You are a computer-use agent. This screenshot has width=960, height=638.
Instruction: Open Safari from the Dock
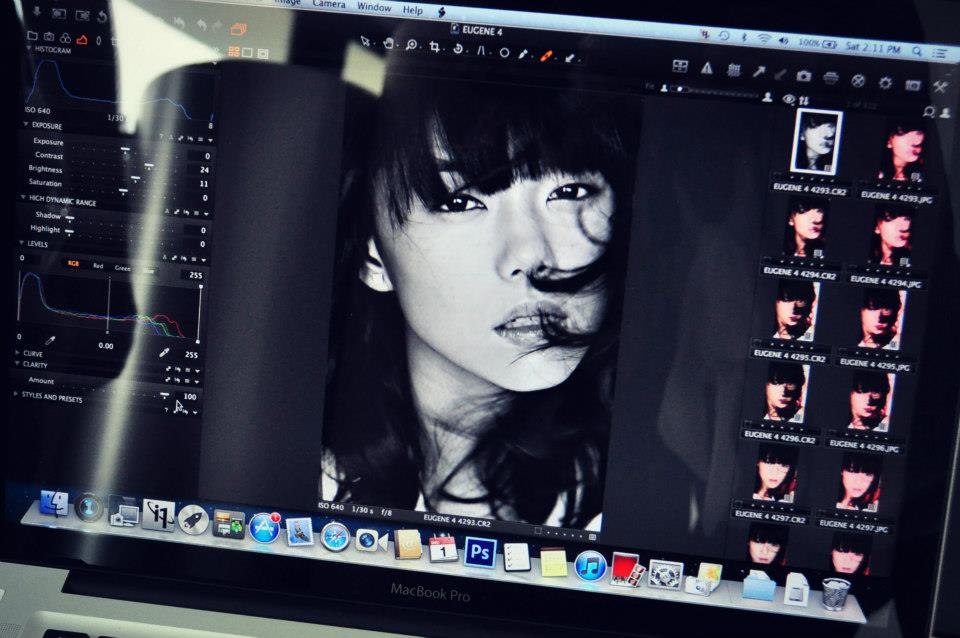pos(335,537)
